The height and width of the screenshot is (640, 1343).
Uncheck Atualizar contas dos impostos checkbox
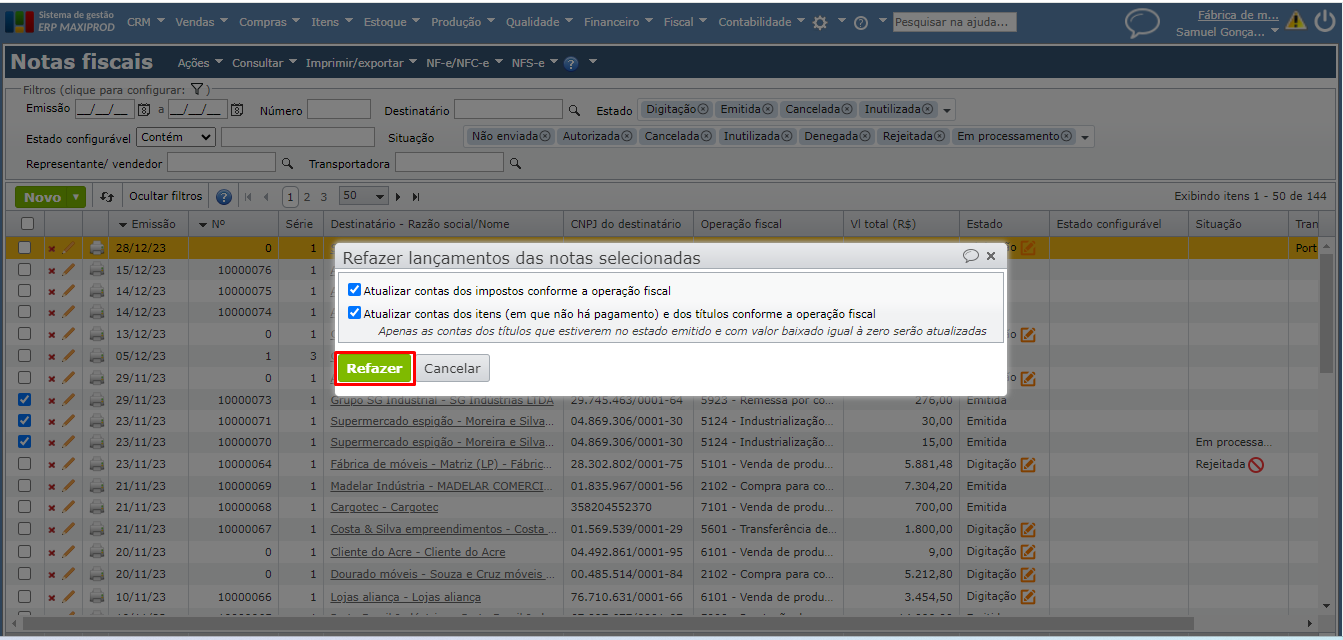pyautogui.click(x=354, y=289)
